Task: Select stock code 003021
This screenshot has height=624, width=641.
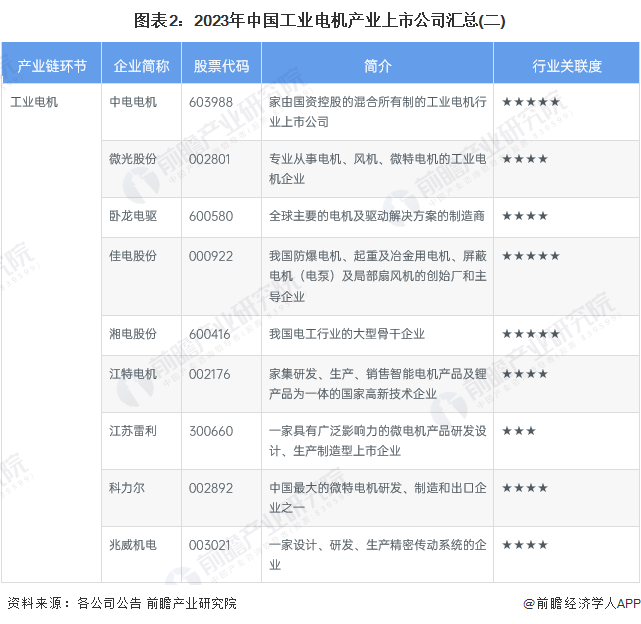Action: click(x=209, y=545)
